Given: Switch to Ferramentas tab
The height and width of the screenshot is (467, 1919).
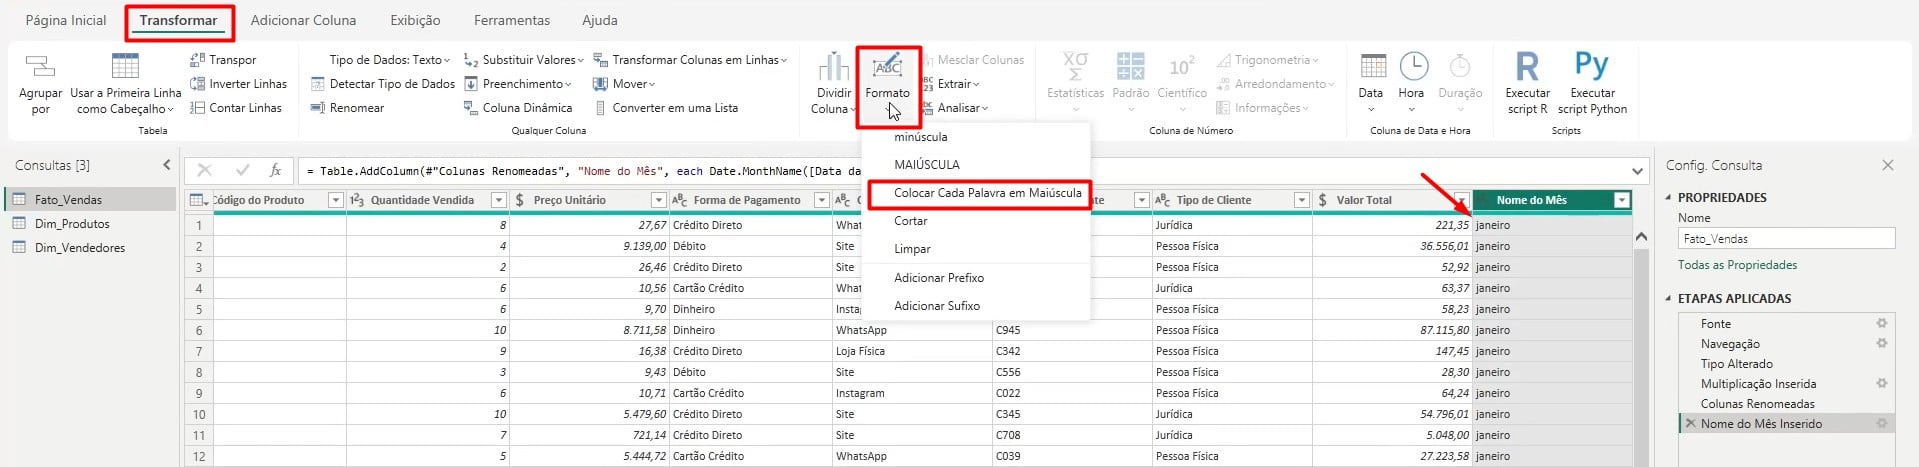Looking at the screenshot, I should tap(512, 20).
